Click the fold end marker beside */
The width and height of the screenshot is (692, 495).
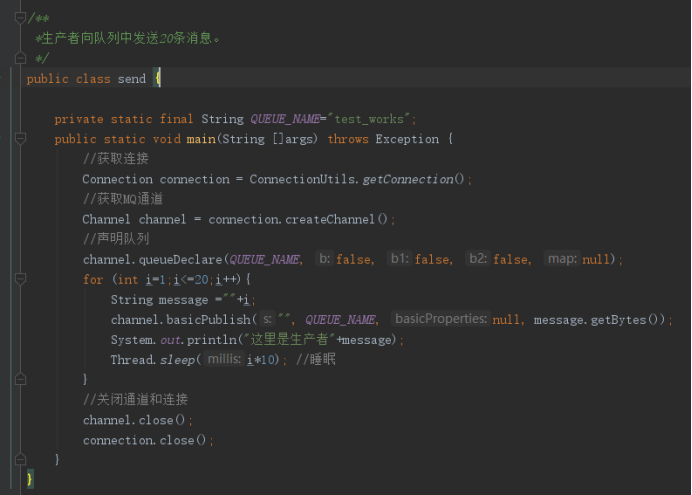[20, 58]
